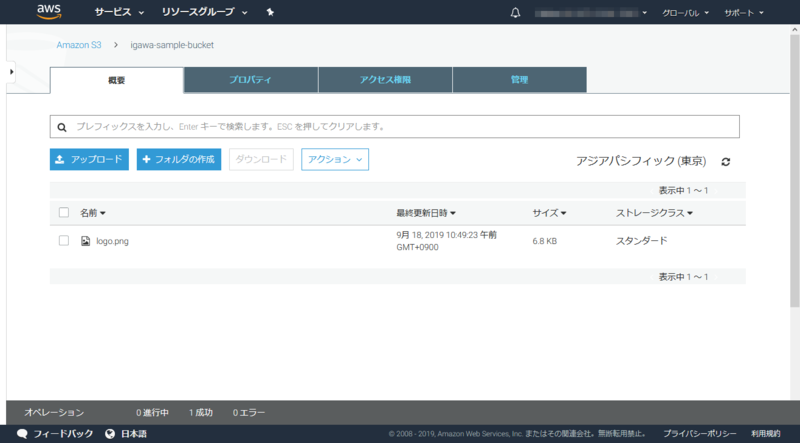The height and width of the screenshot is (443, 800).
Task: Change language via 日本語
Action: [134, 434]
